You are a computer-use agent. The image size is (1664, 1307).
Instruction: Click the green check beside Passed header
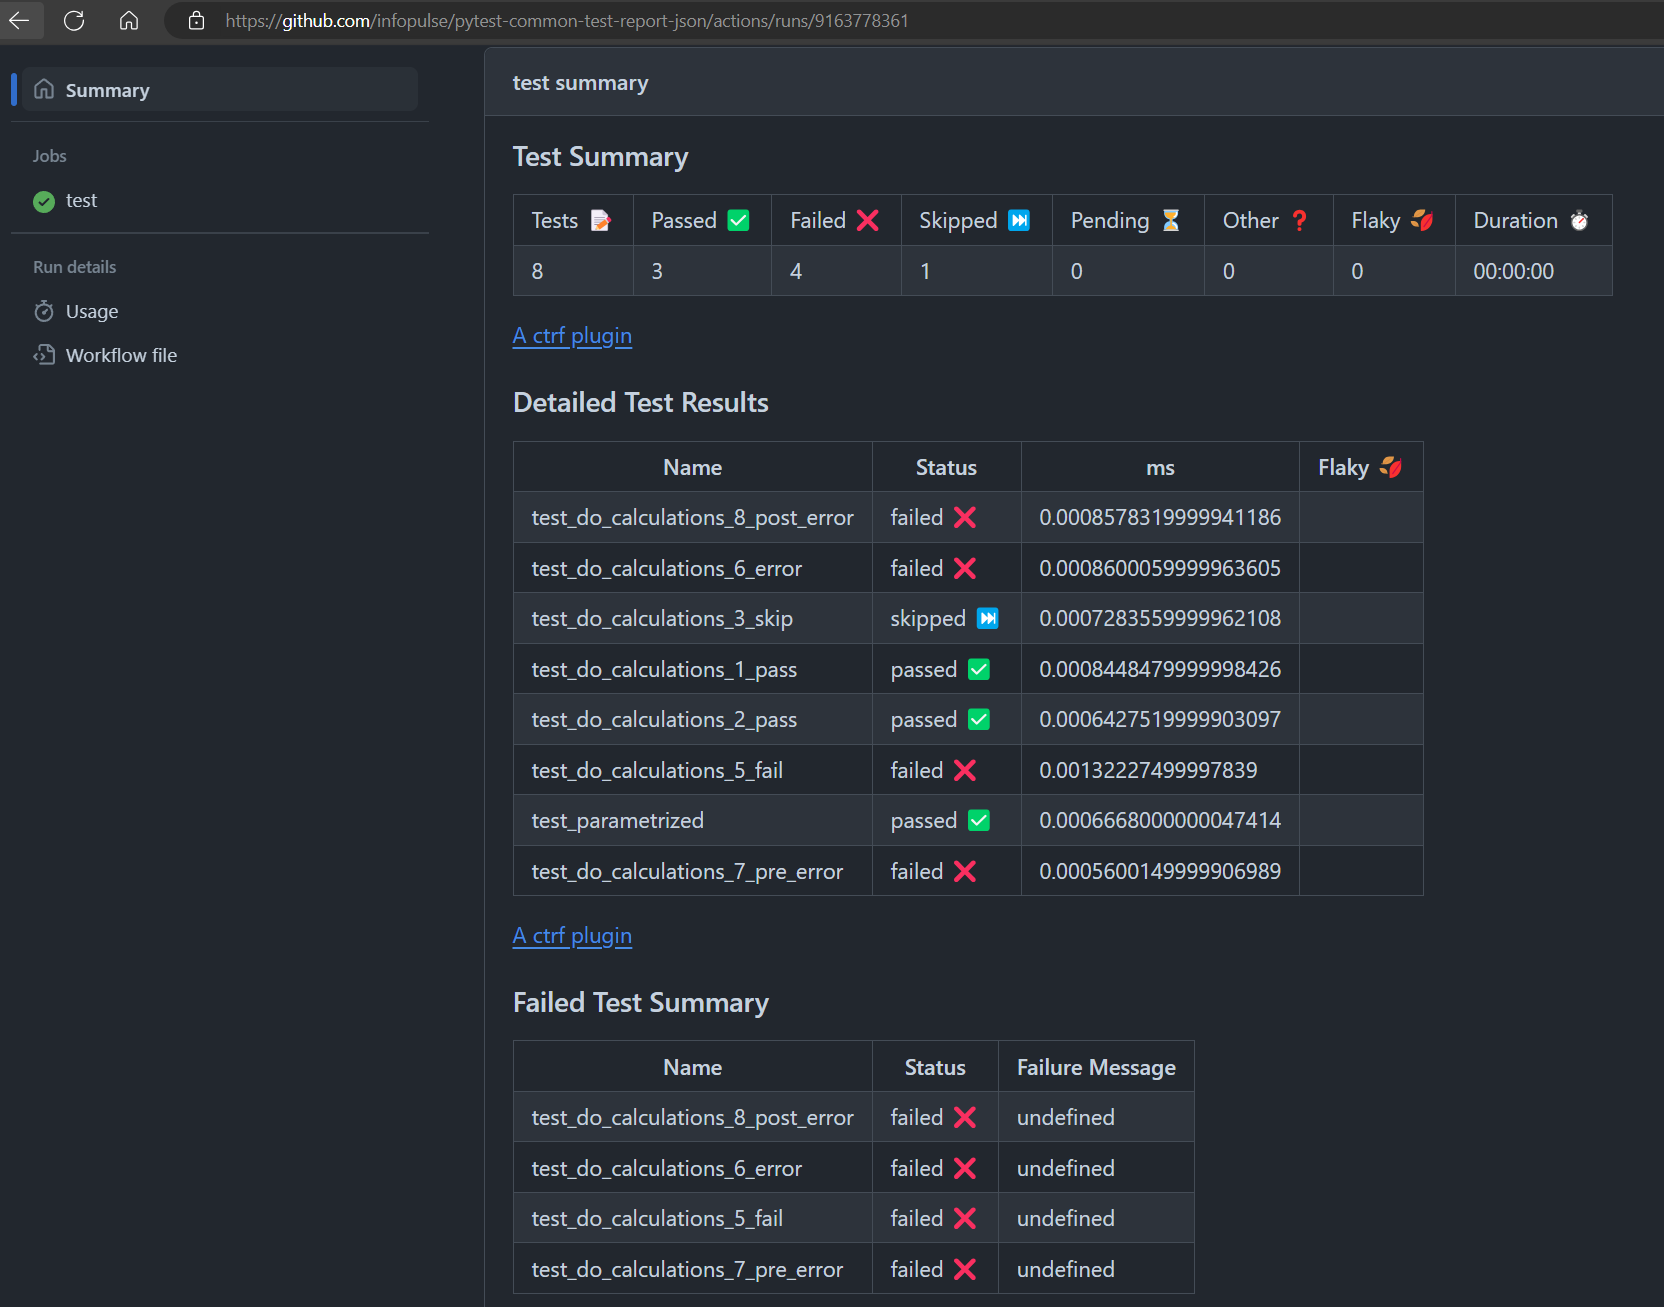(x=738, y=220)
